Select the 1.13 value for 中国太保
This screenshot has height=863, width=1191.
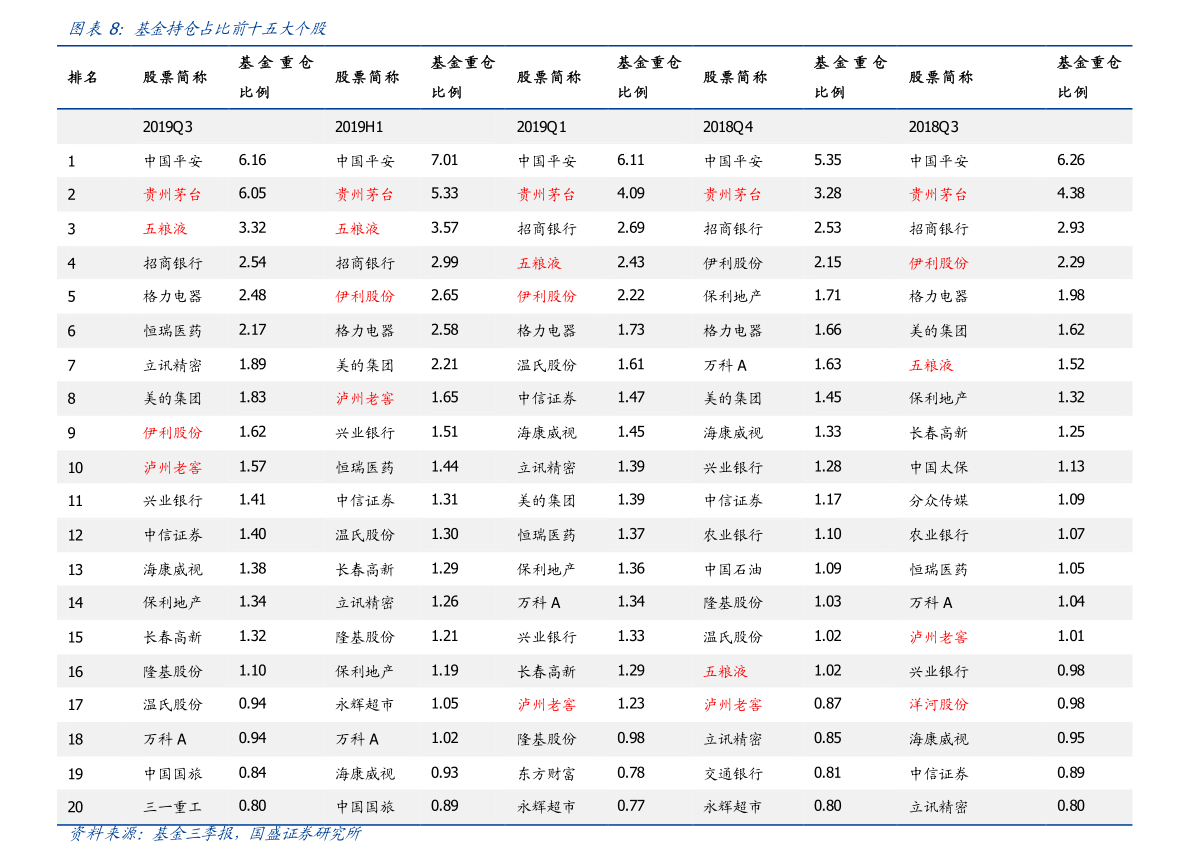pyautogui.click(x=1070, y=466)
